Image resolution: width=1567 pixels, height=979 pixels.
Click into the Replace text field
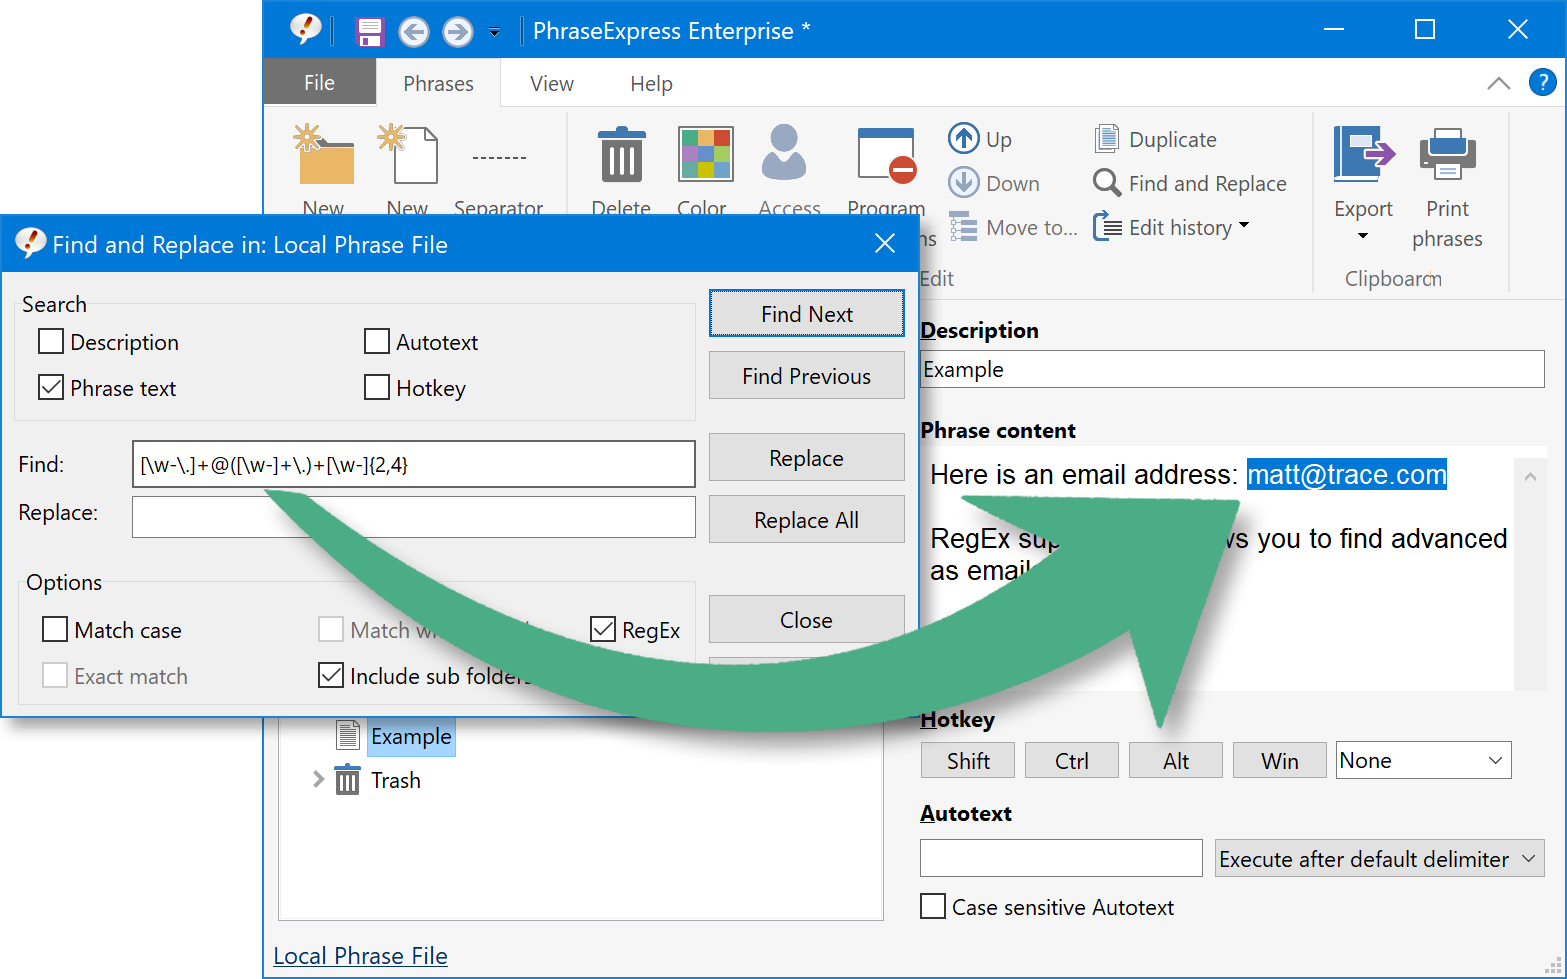414,517
